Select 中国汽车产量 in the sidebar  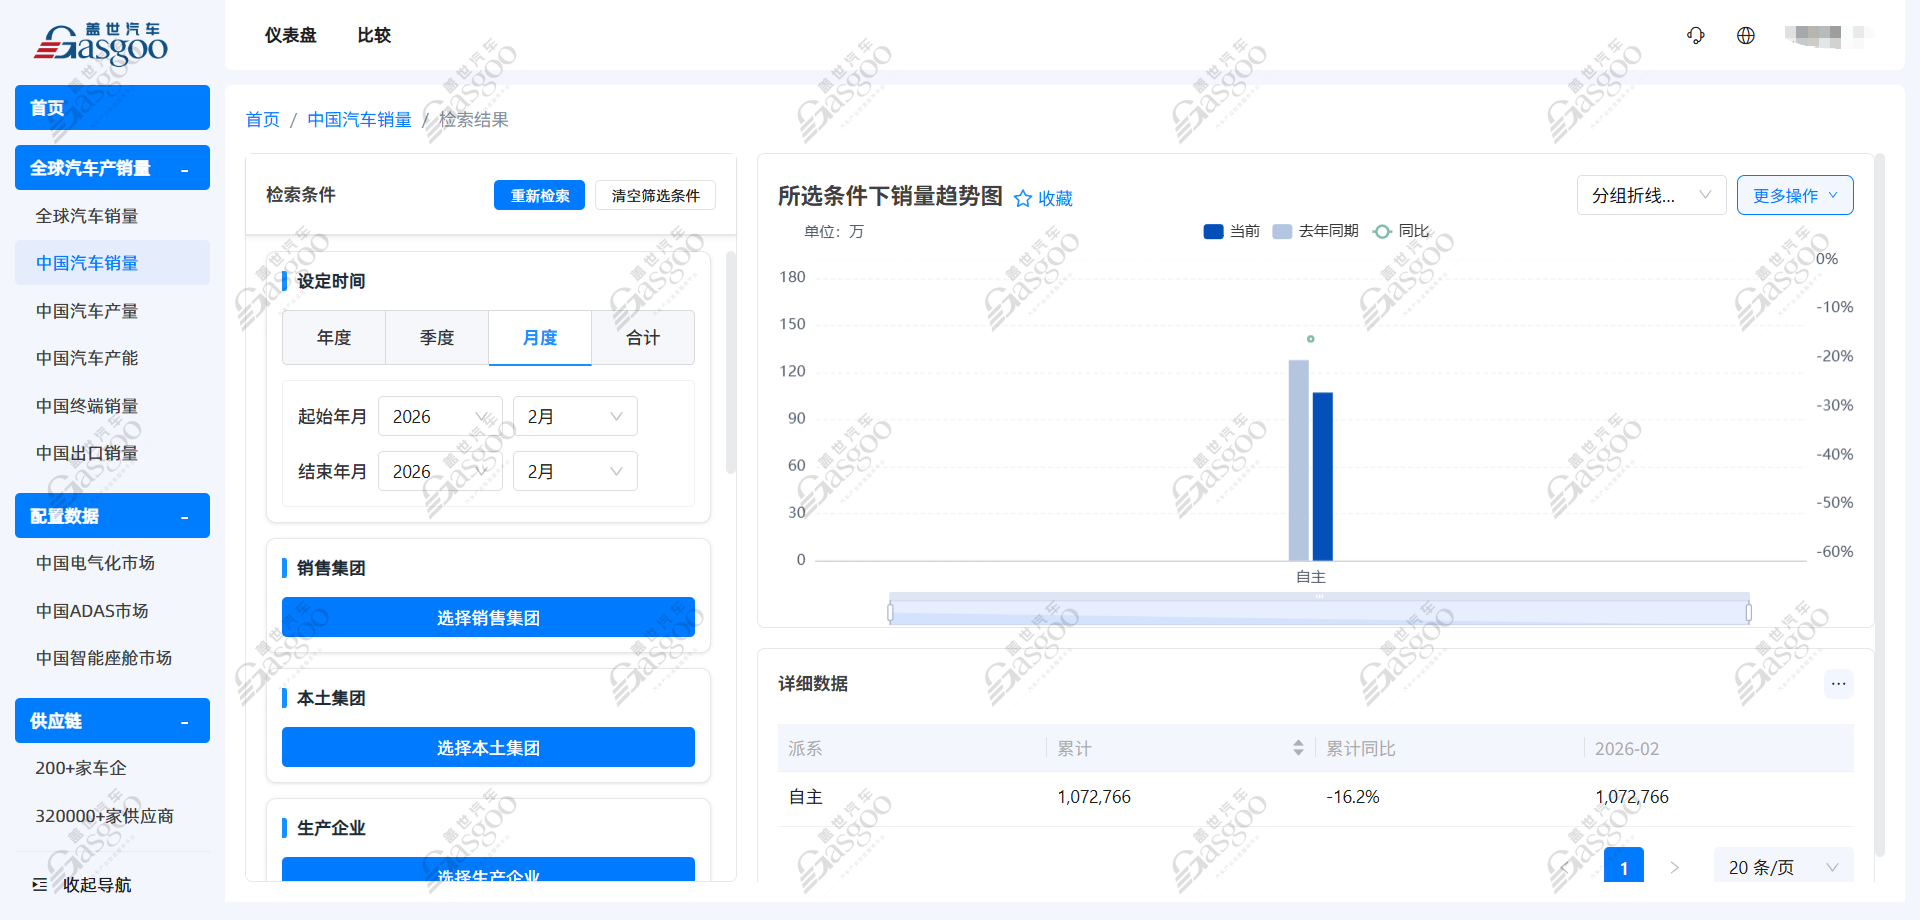pos(87,311)
